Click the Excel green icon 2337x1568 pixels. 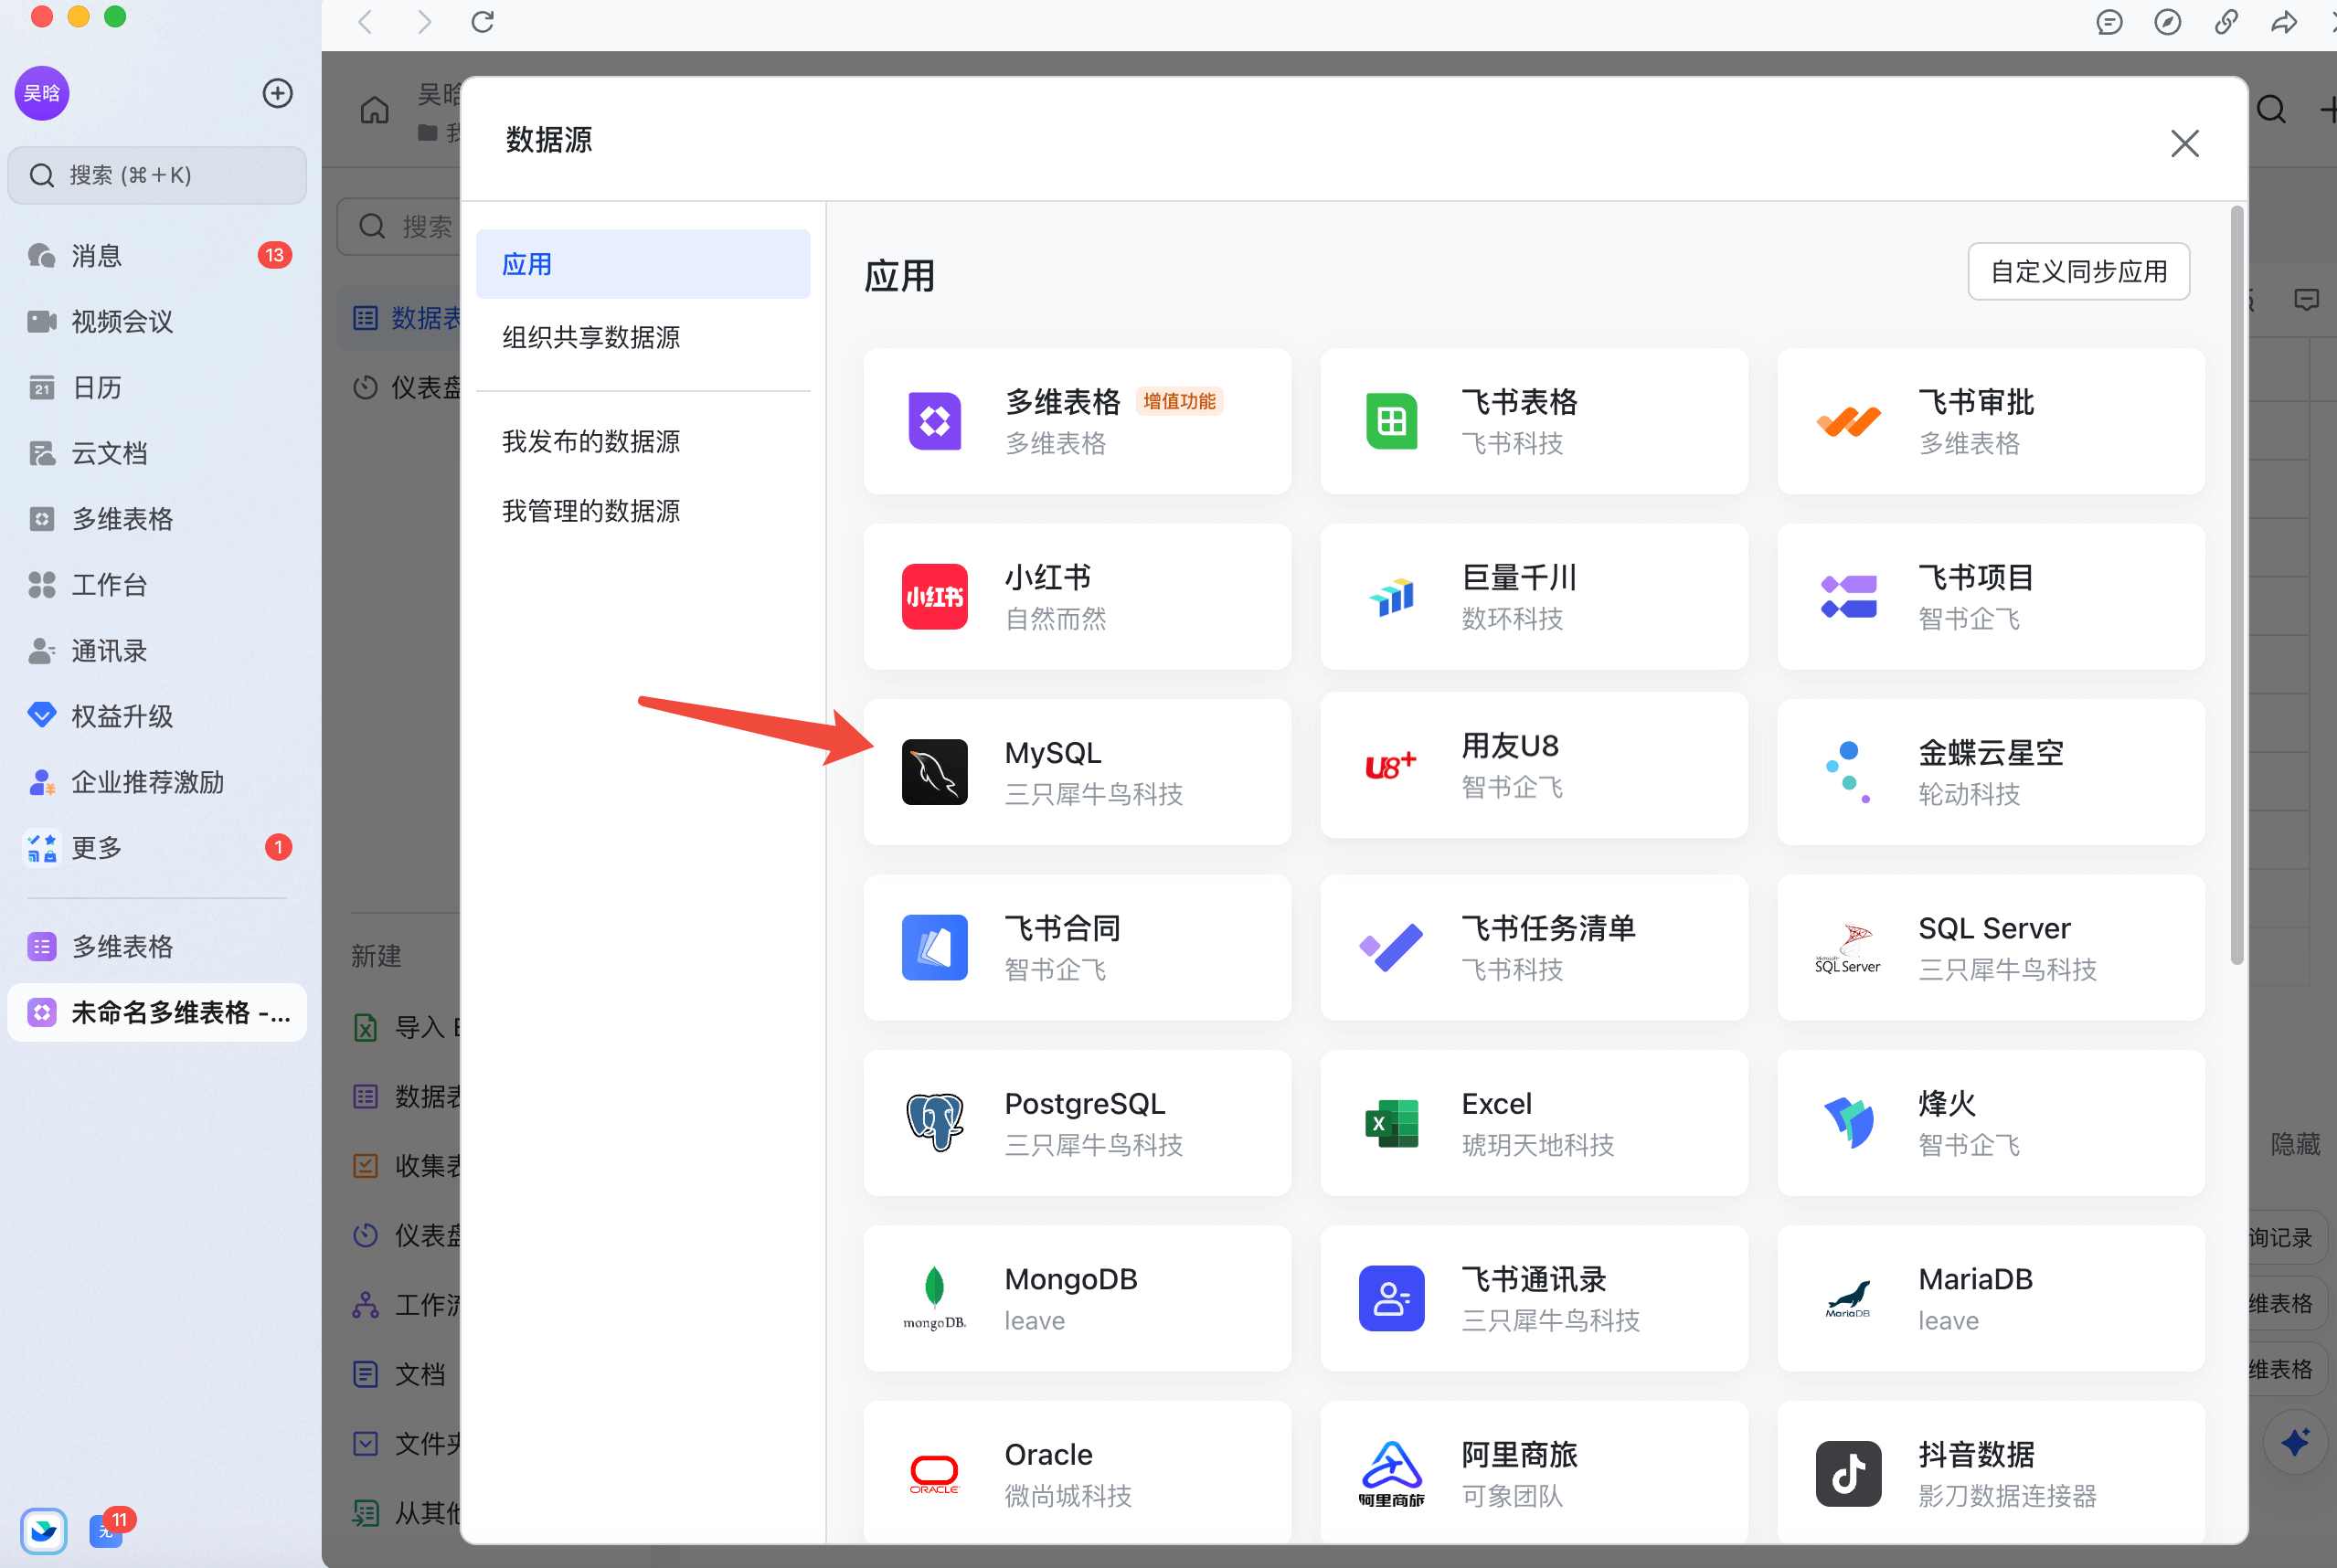[1391, 1122]
